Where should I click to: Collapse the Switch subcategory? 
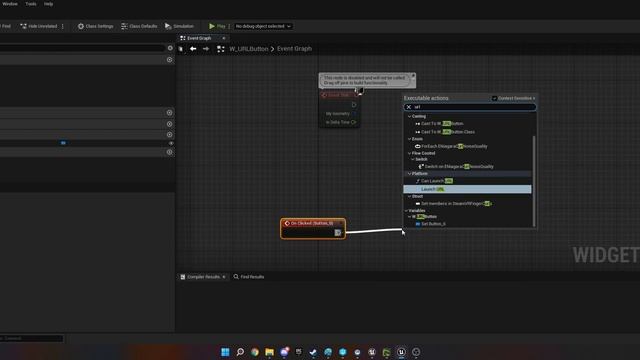coord(413,159)
